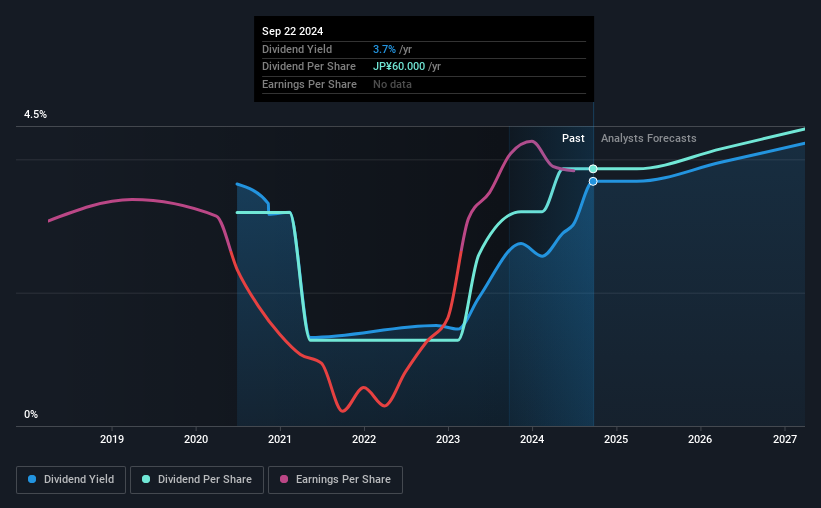Click the Past label on chart
The image size is (821, 508).
(x=573, y=138)
